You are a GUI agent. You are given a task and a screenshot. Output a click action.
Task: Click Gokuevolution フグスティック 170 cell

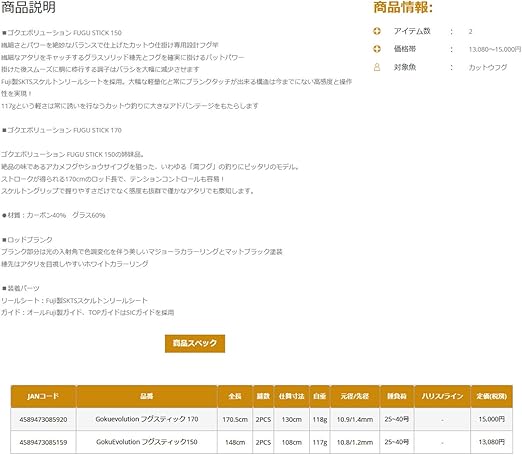click(x=147, y=419)
